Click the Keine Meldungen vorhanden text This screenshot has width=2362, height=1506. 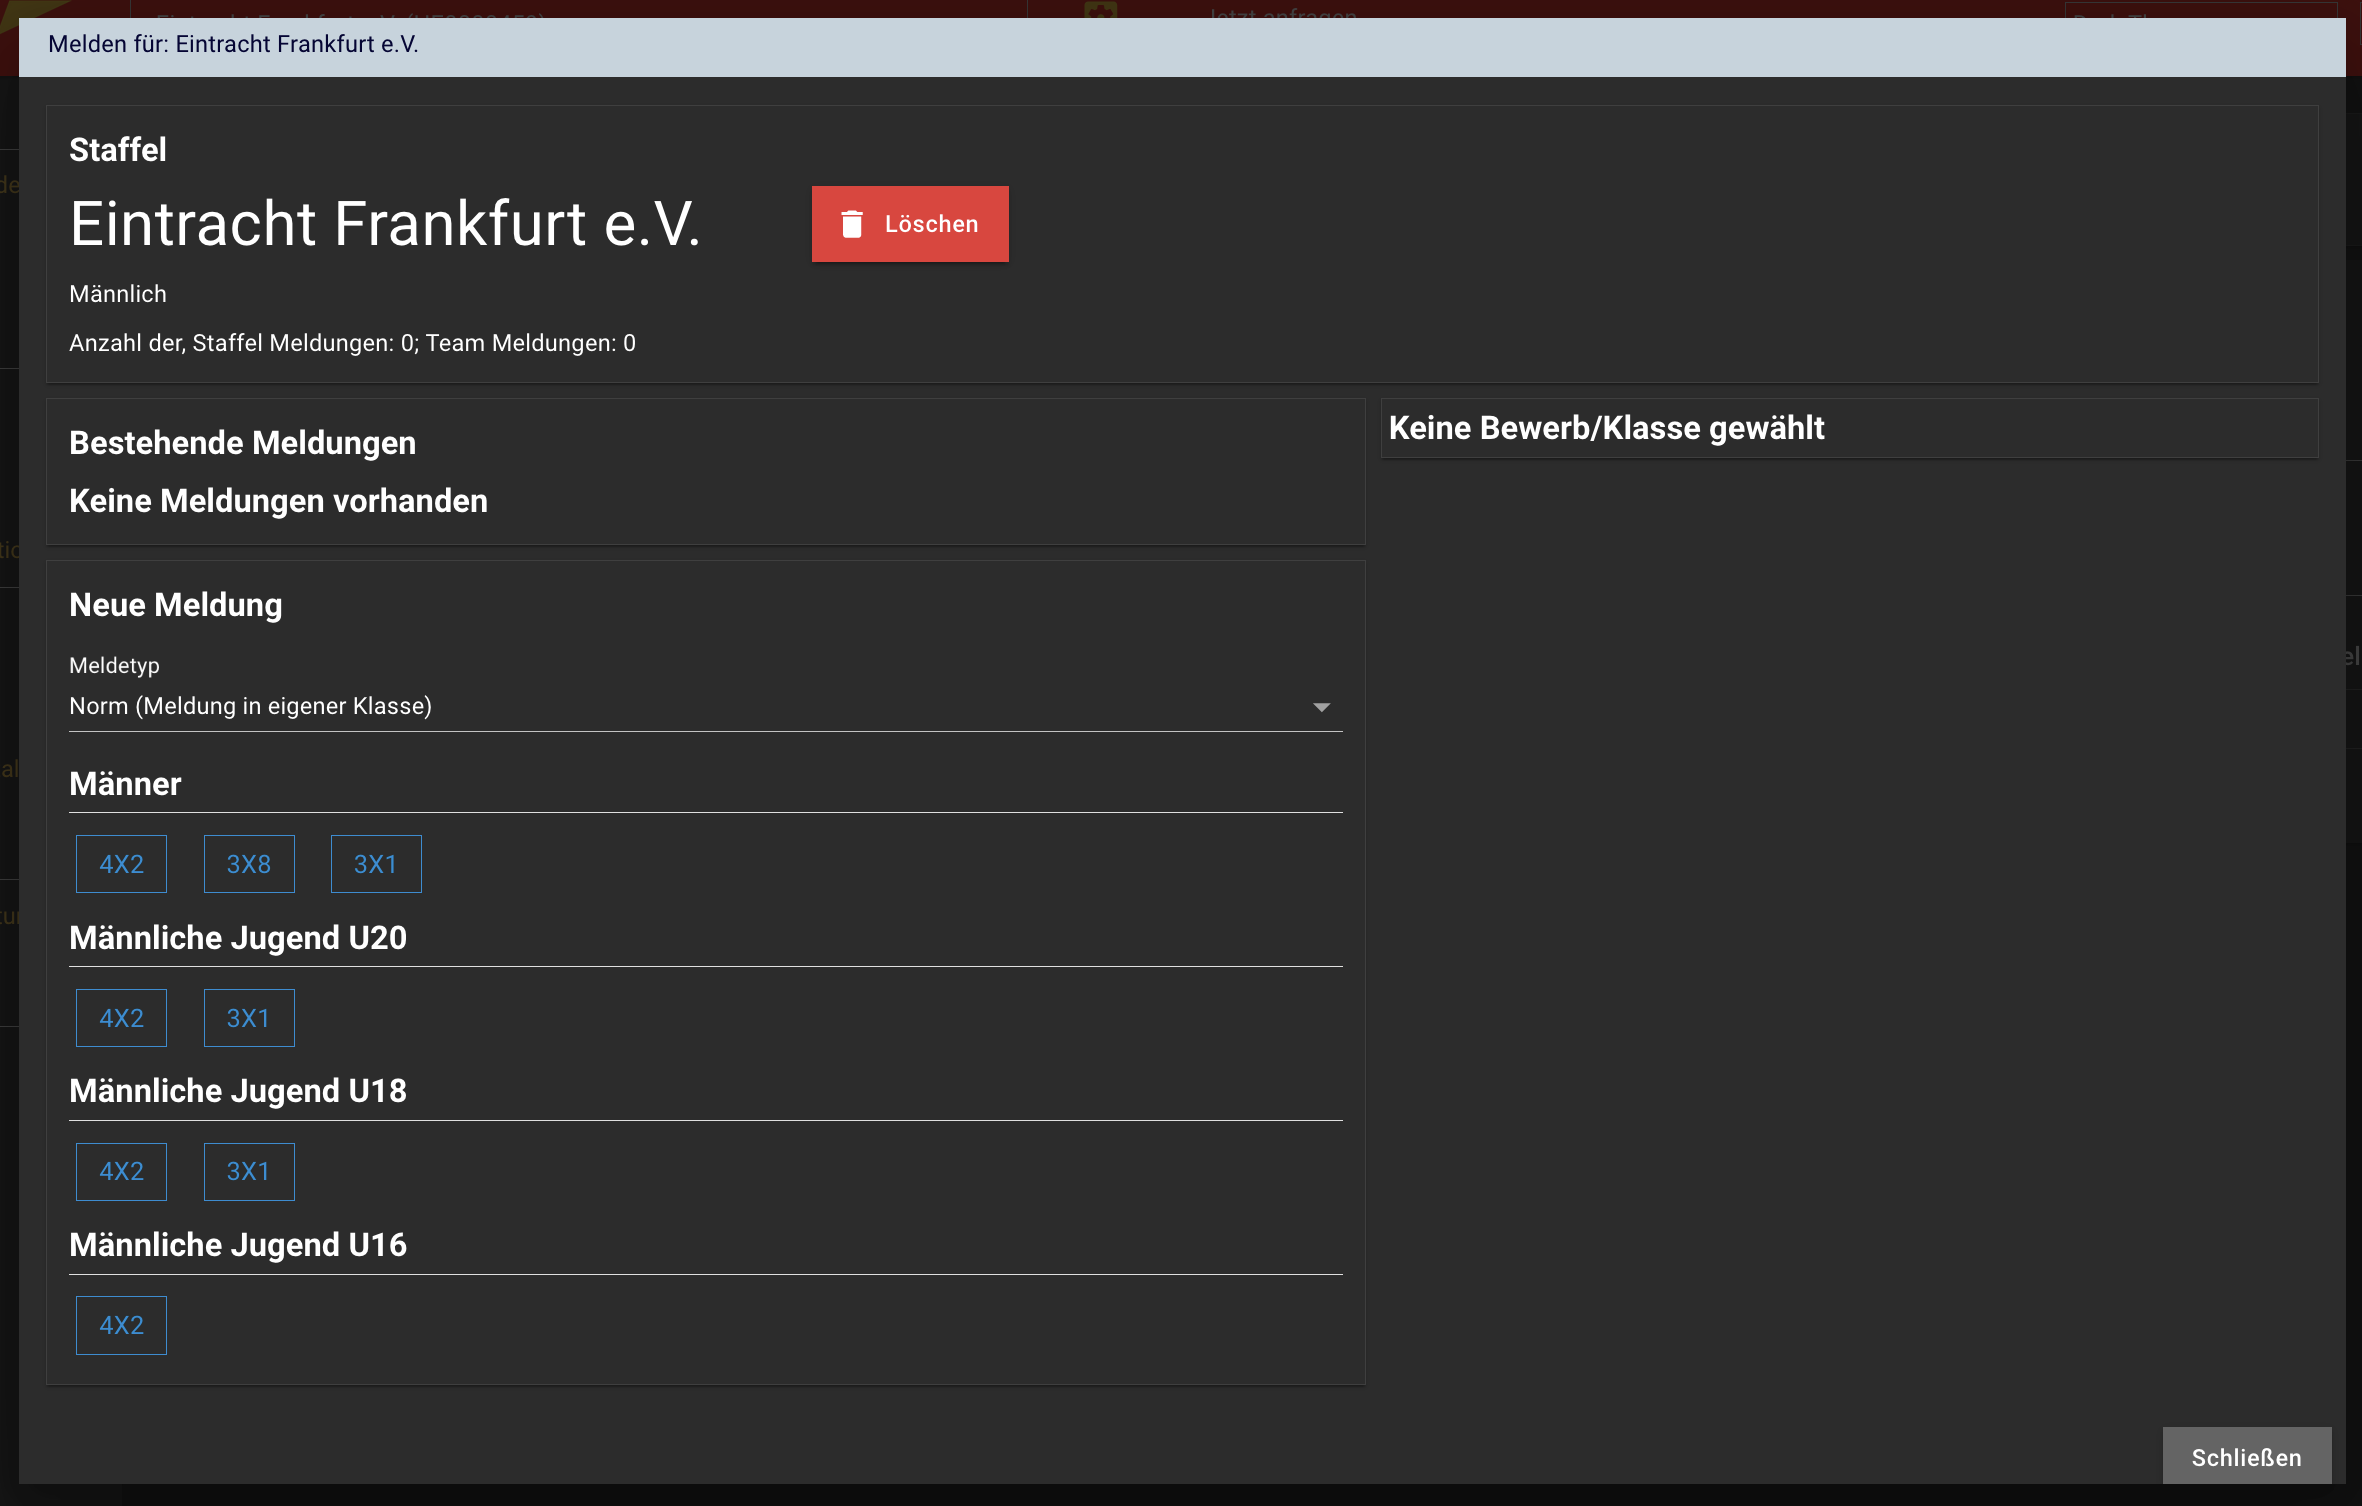[278, 501]
